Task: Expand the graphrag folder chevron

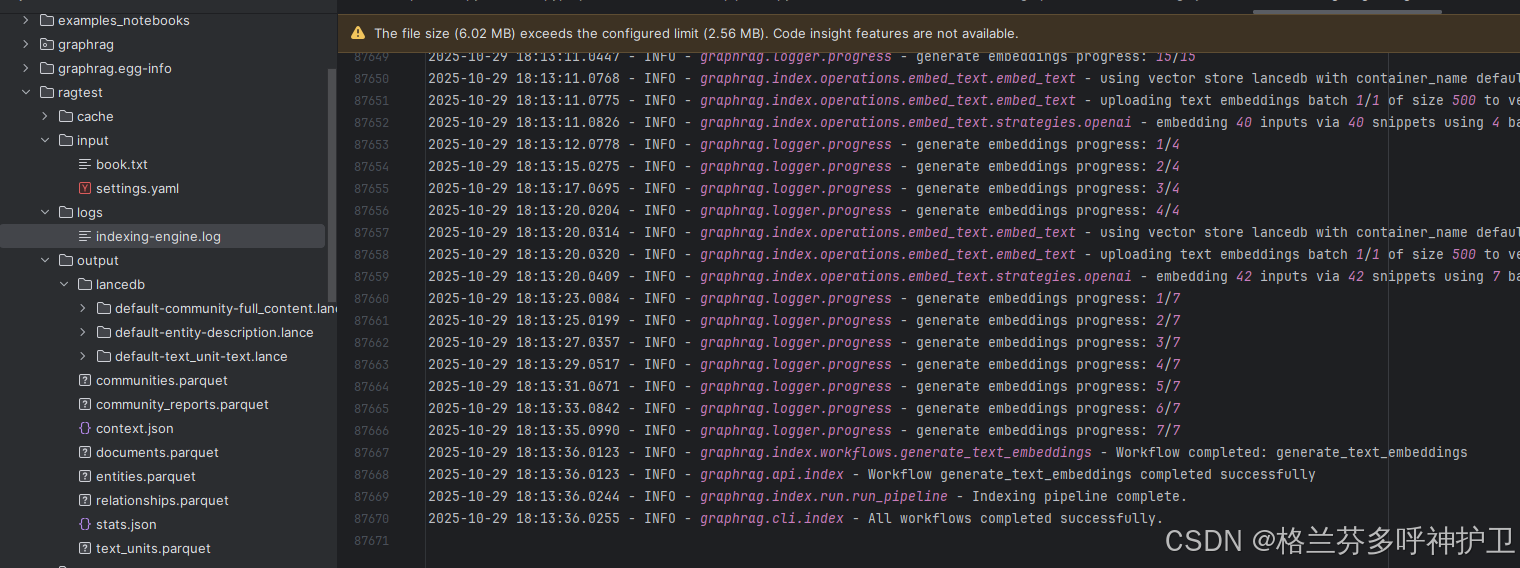Action: [x=26, y=44]
